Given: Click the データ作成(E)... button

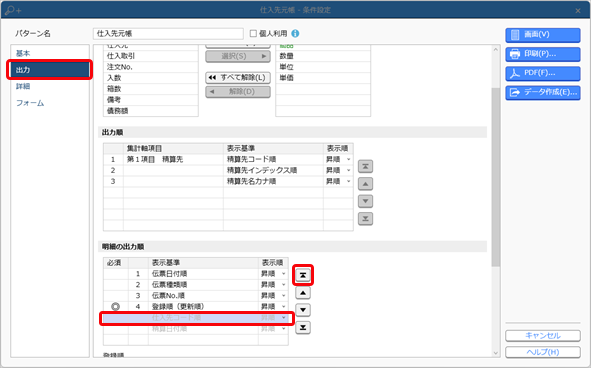Looking at the screenshot, I should (x=542, y=92).
